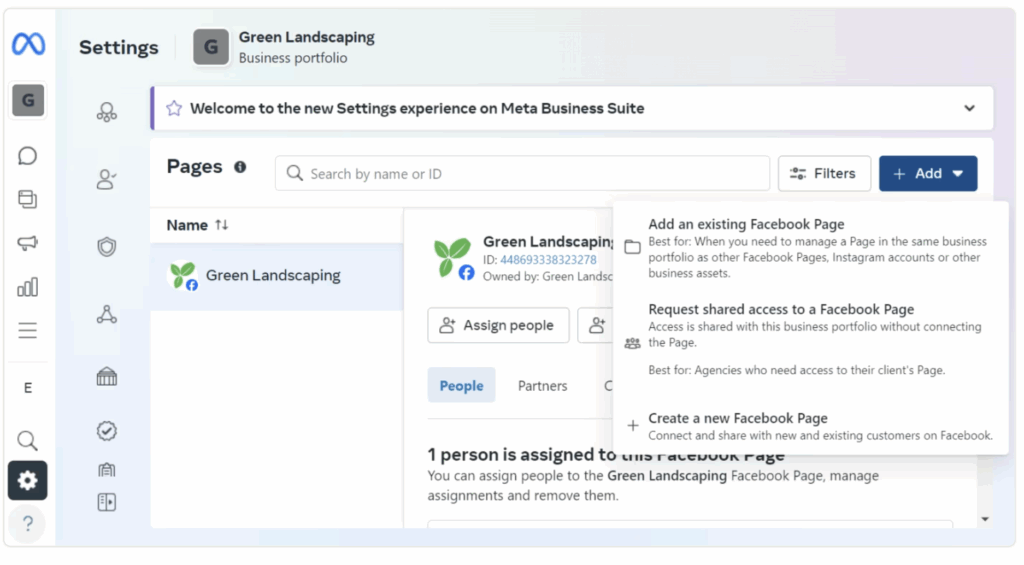Image resolution: width=1024 pixels, height=565 pixels.
Task: Open the Insights bar chart icon
Action: tap(27, 286)
